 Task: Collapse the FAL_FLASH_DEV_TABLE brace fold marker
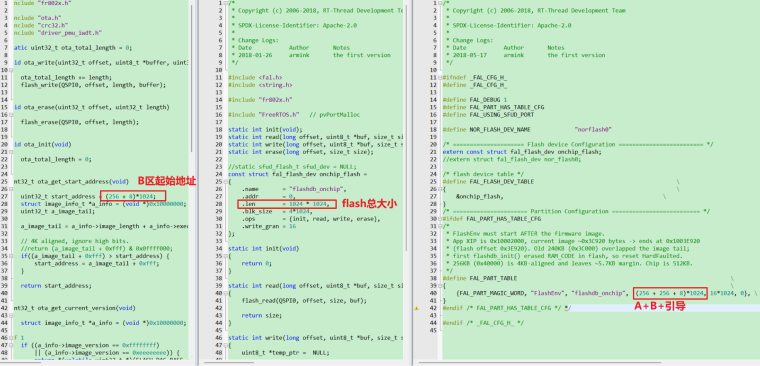coord(440,189)
